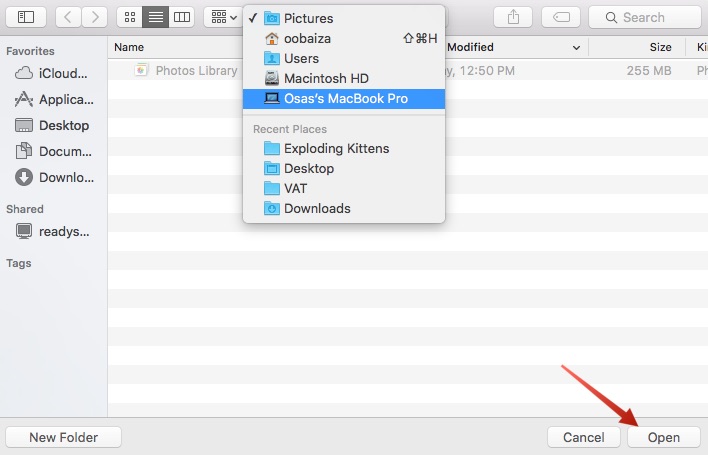Select Exploding Kittens recent place
Screen dimensions: 708x455
[x=336, y=148]
